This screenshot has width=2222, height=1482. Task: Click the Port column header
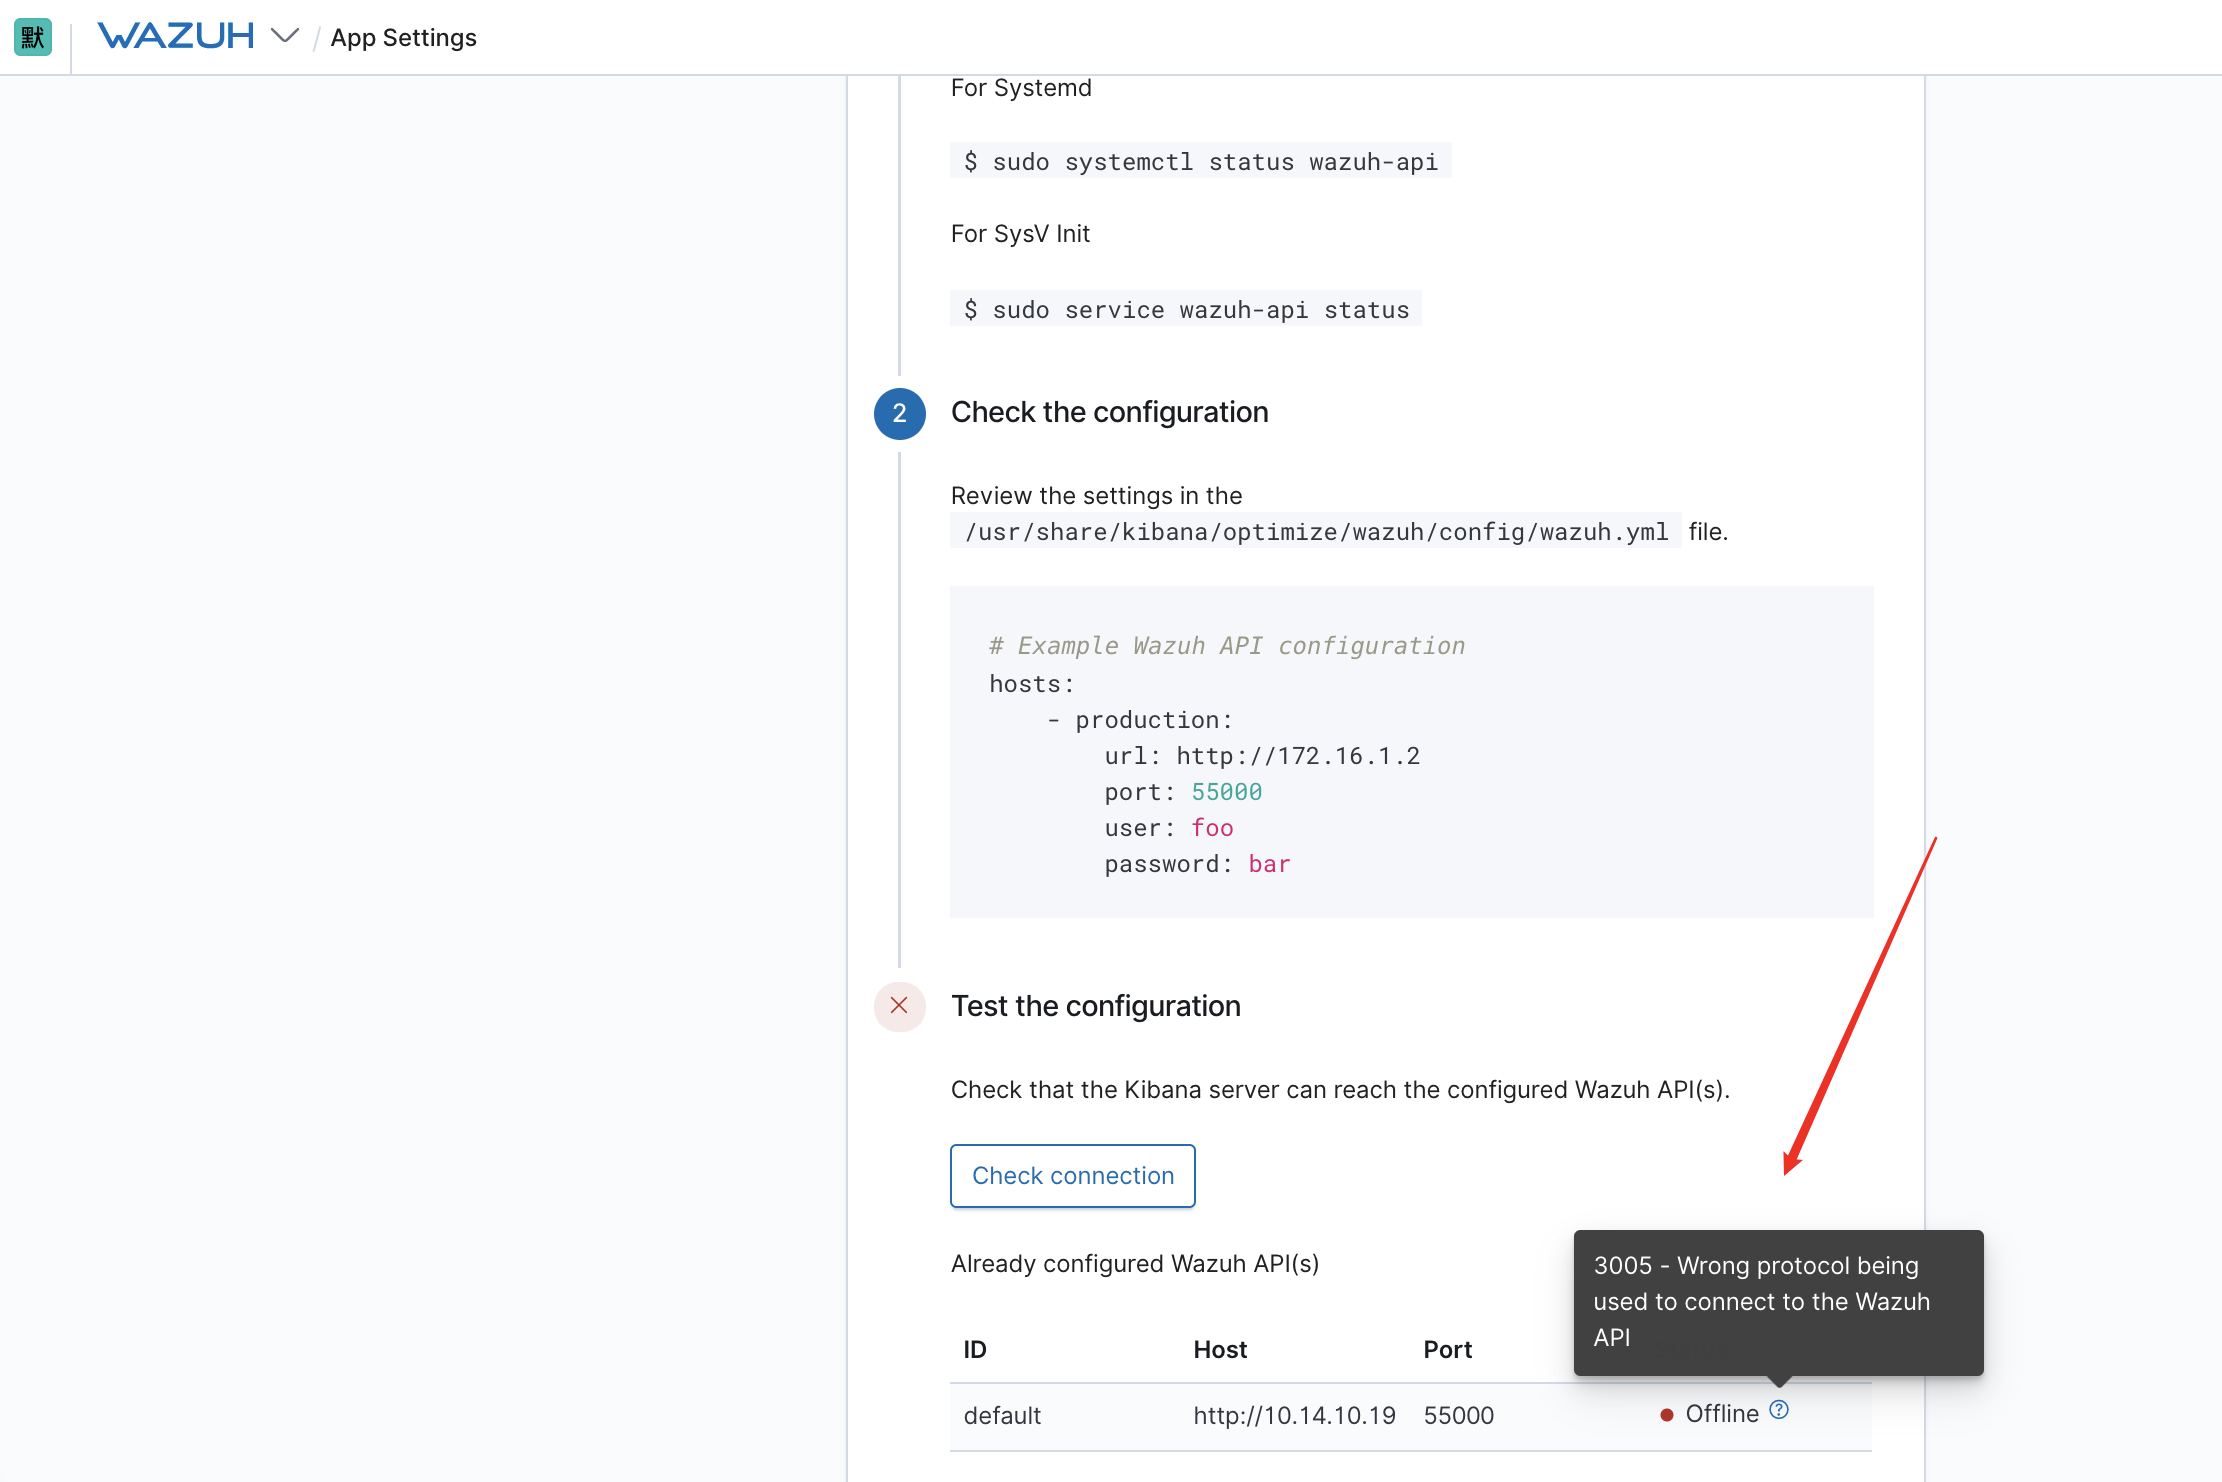click(x=1447, y=1349)
